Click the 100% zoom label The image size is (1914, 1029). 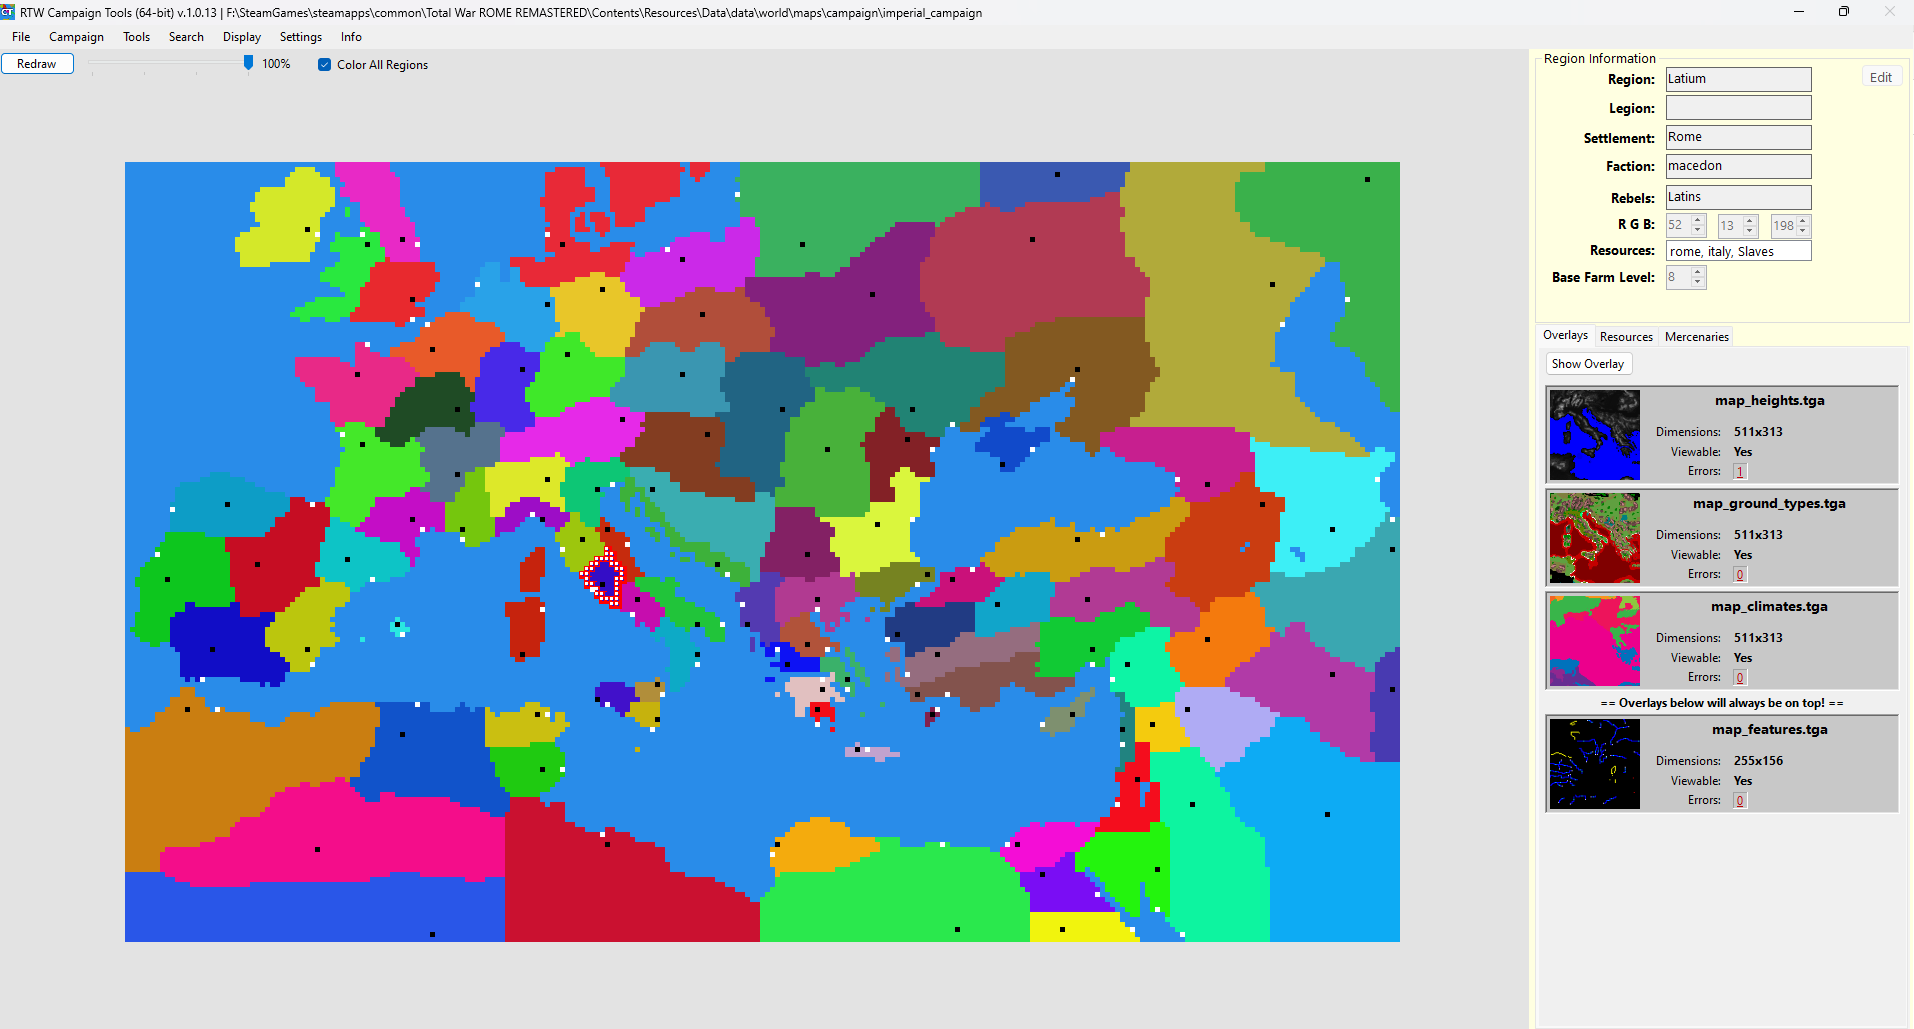[276, 64]
